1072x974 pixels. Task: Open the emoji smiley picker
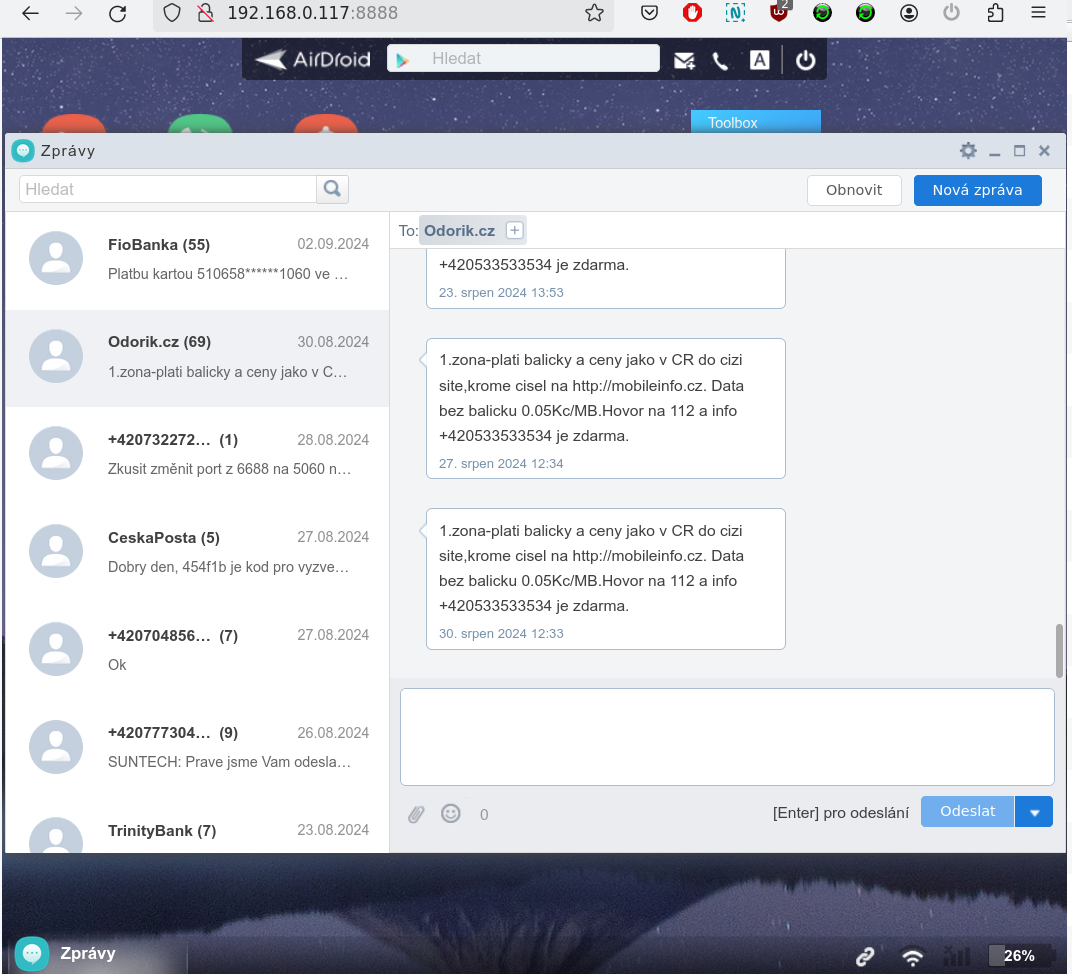451,813
